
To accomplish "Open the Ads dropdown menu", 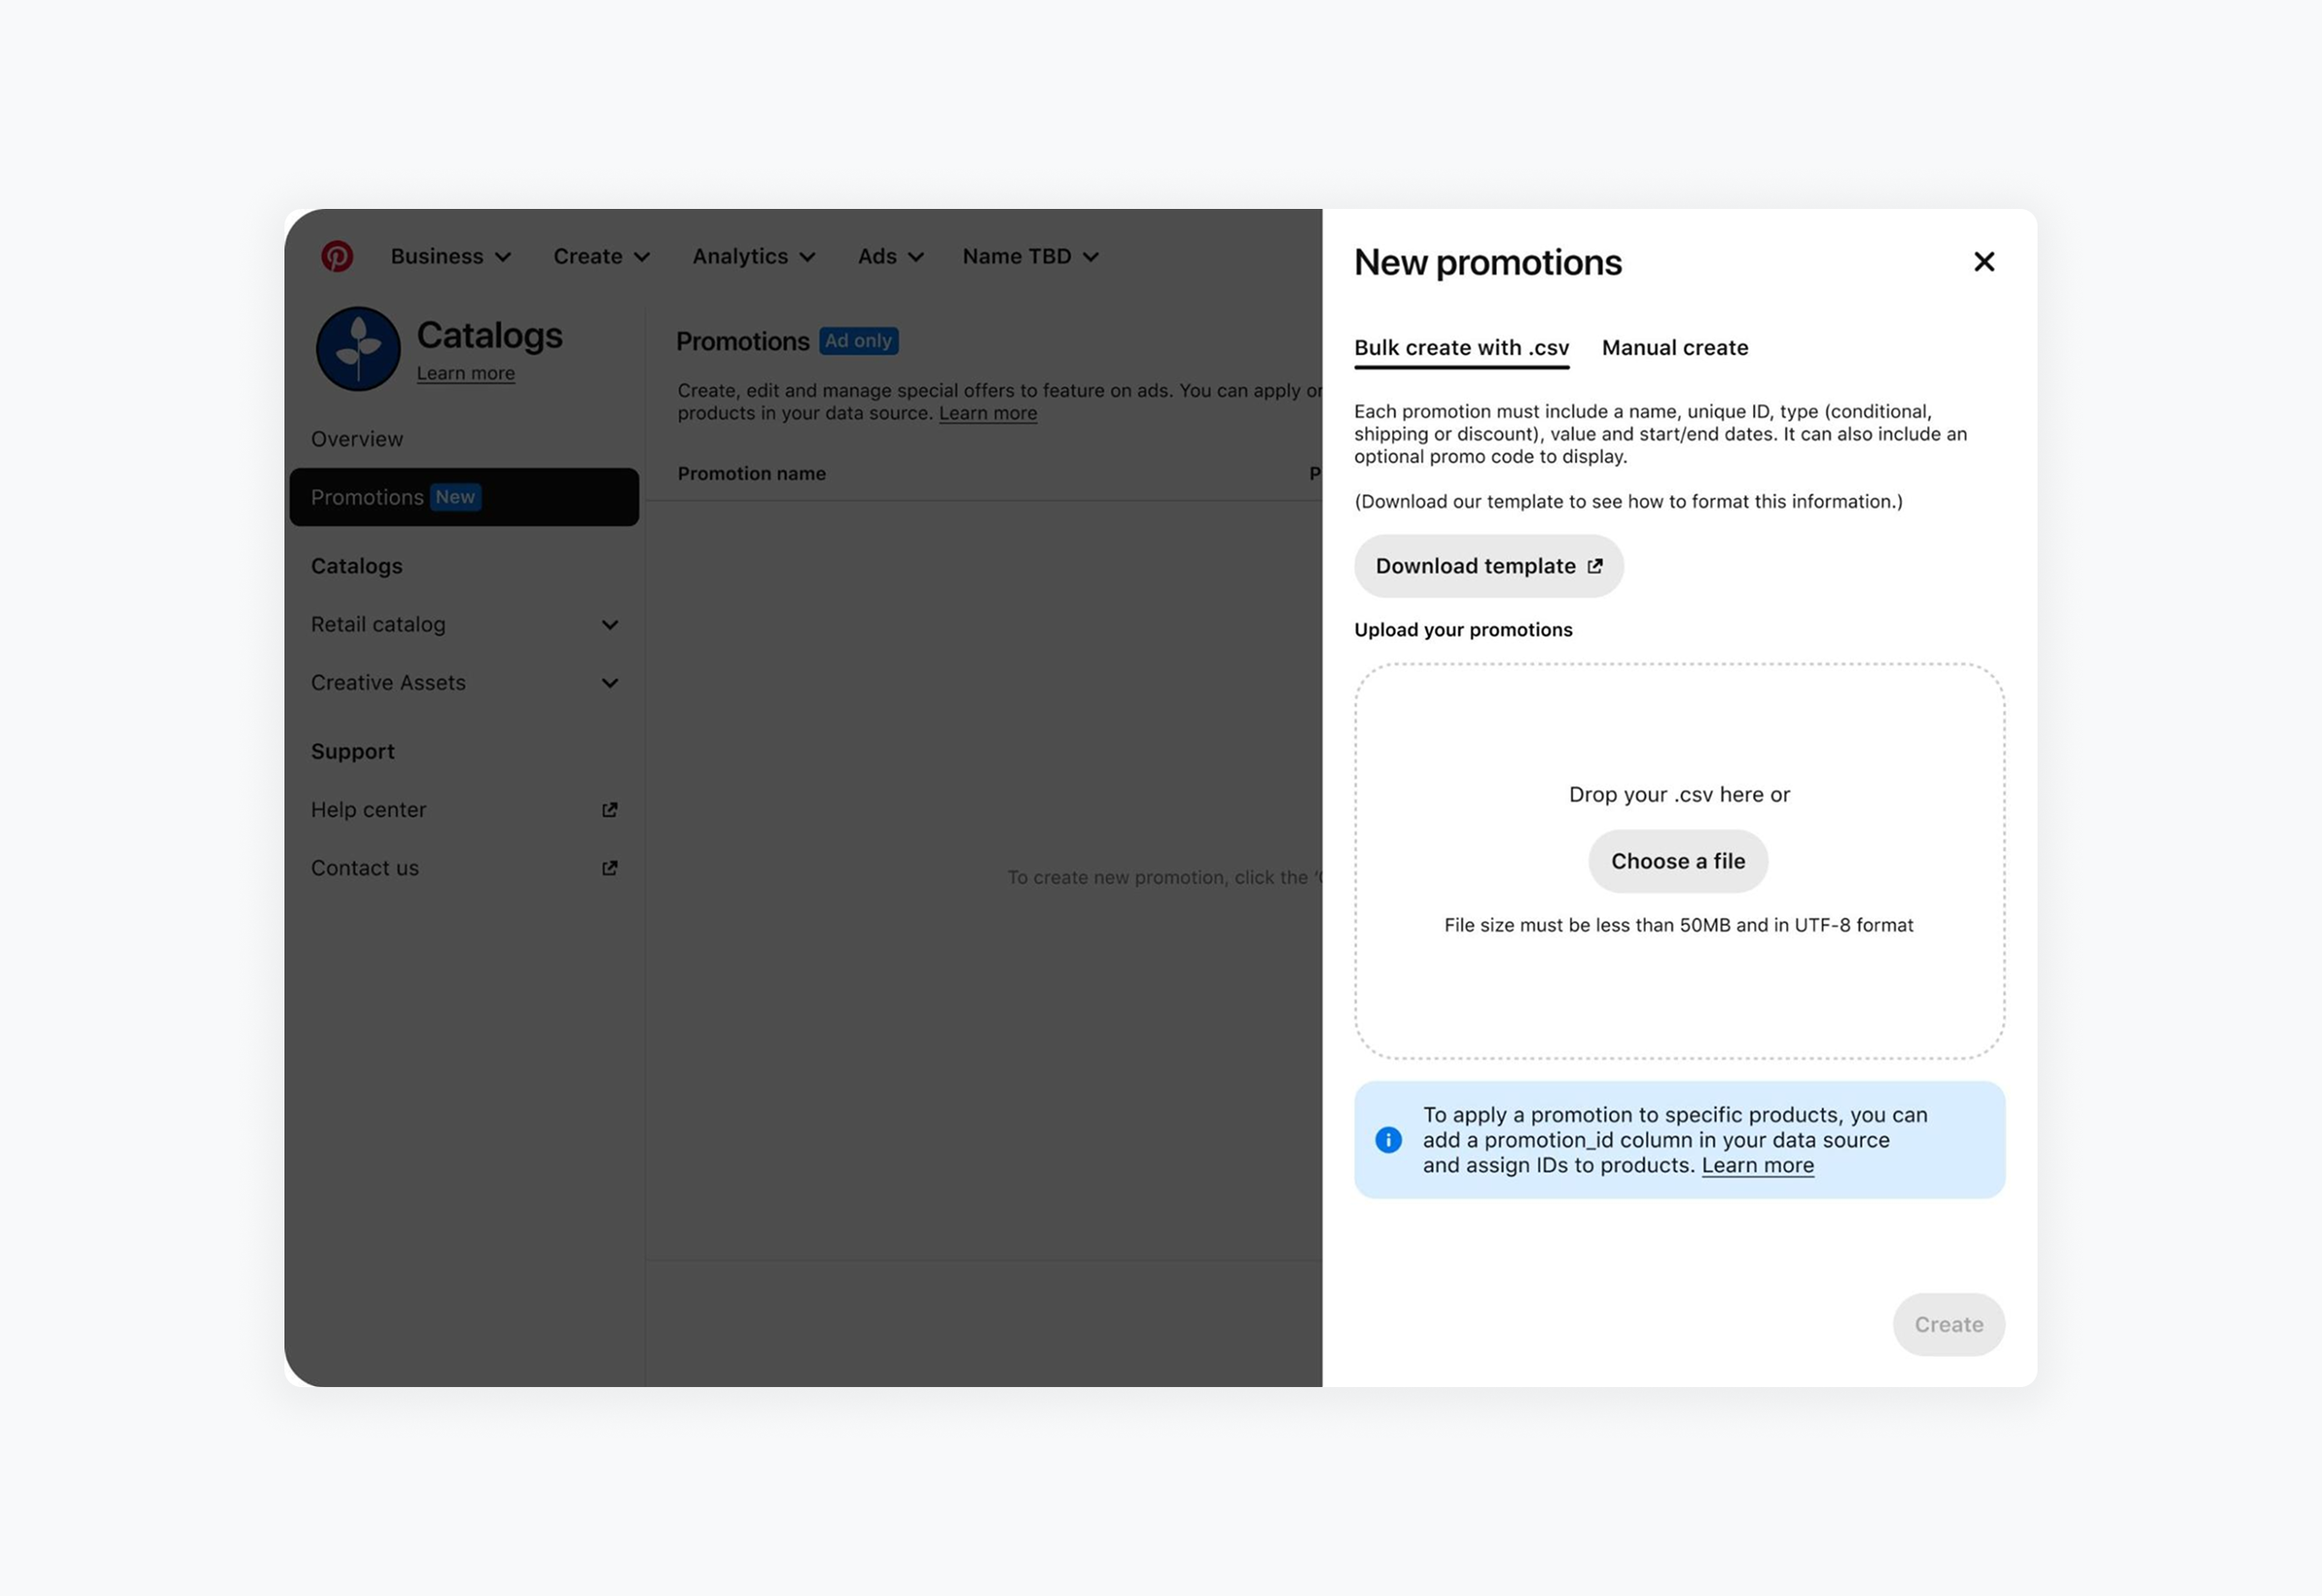I will (890, 256).
